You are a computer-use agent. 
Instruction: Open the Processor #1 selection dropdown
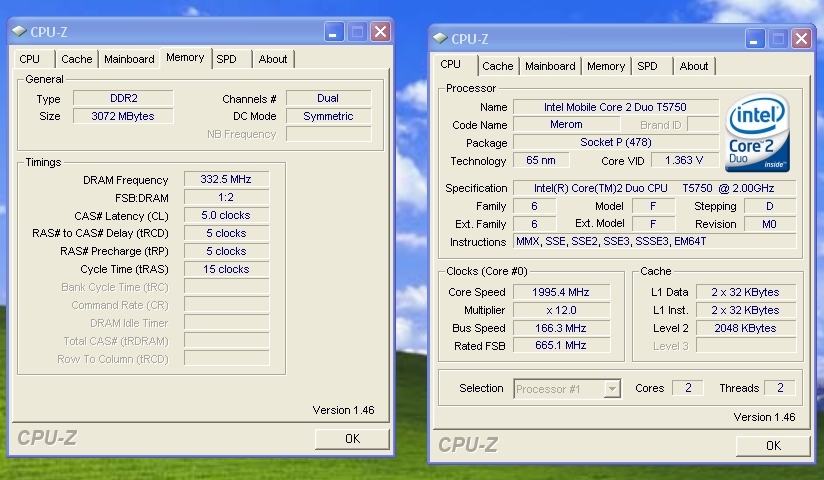pos(612,389)
